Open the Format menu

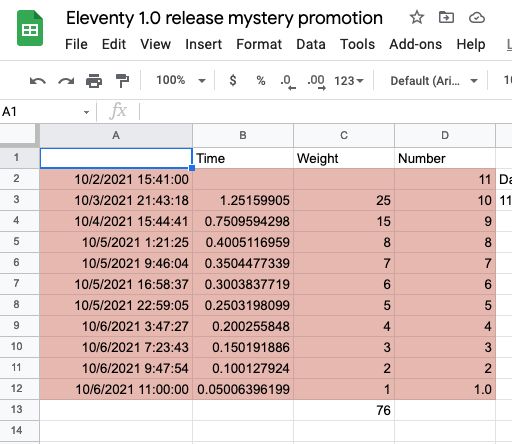point(259,44)
